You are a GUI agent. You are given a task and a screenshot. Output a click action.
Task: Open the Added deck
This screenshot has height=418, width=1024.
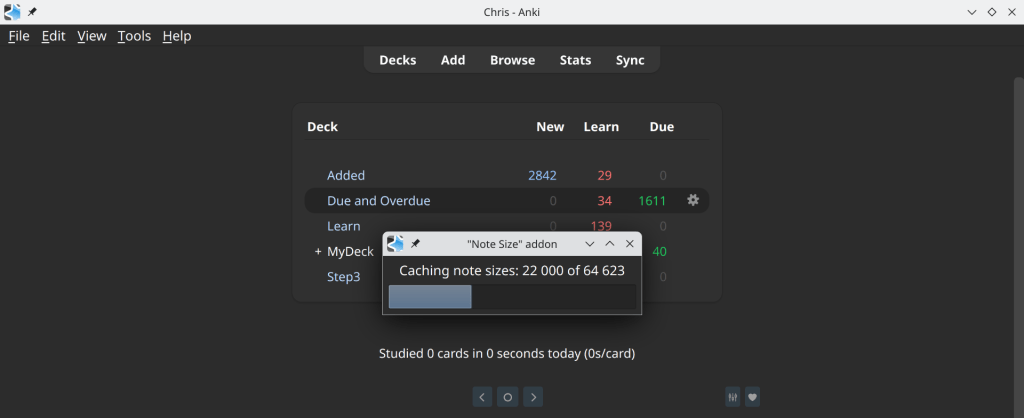(346, 176)
